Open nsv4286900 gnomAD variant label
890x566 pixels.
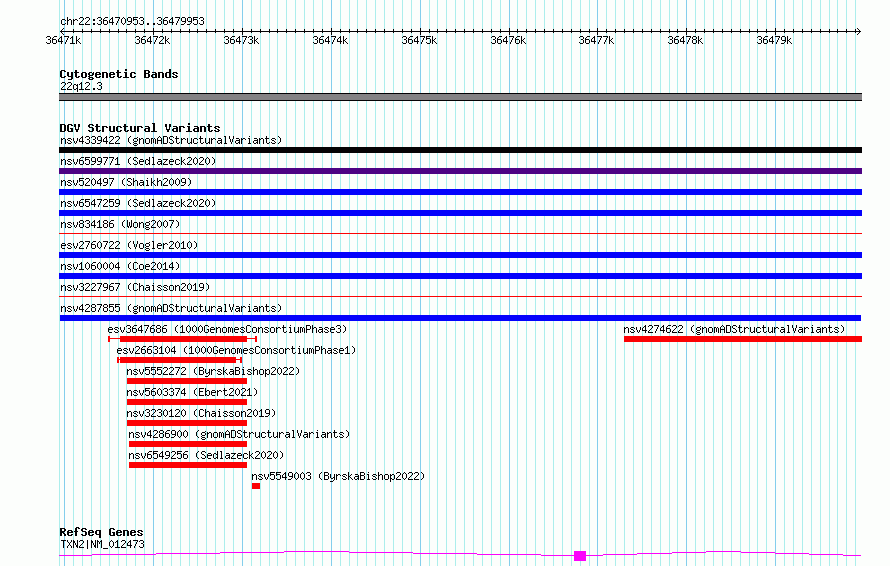239,434
